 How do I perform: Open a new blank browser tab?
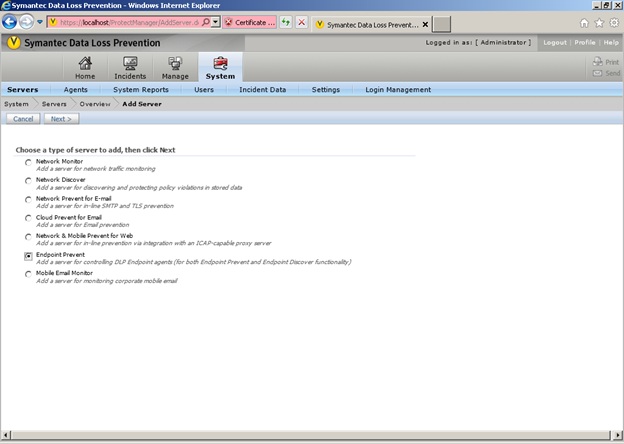point(441,24)
